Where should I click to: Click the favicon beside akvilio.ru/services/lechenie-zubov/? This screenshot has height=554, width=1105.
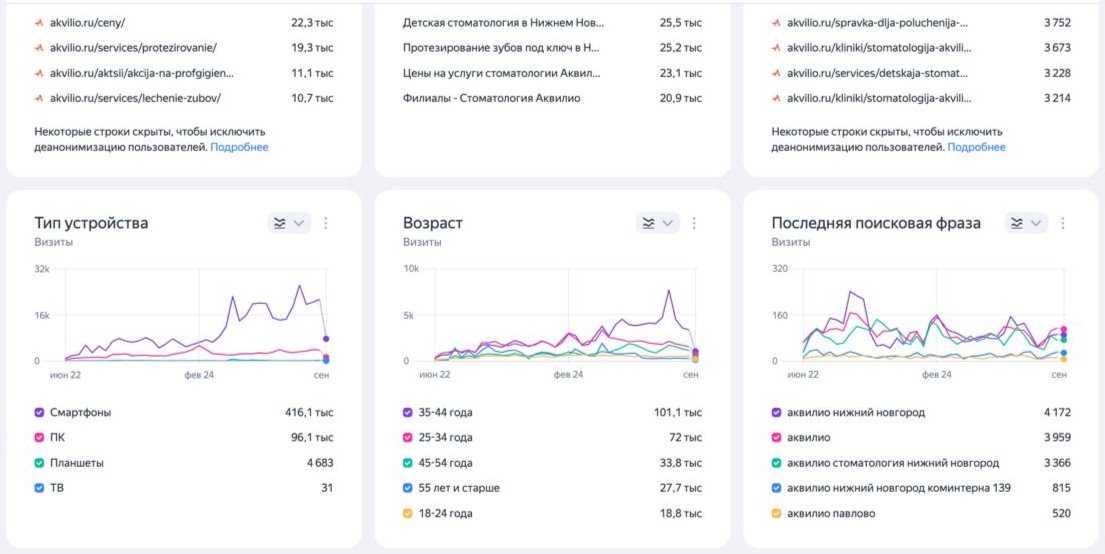(x=39, y=98)
